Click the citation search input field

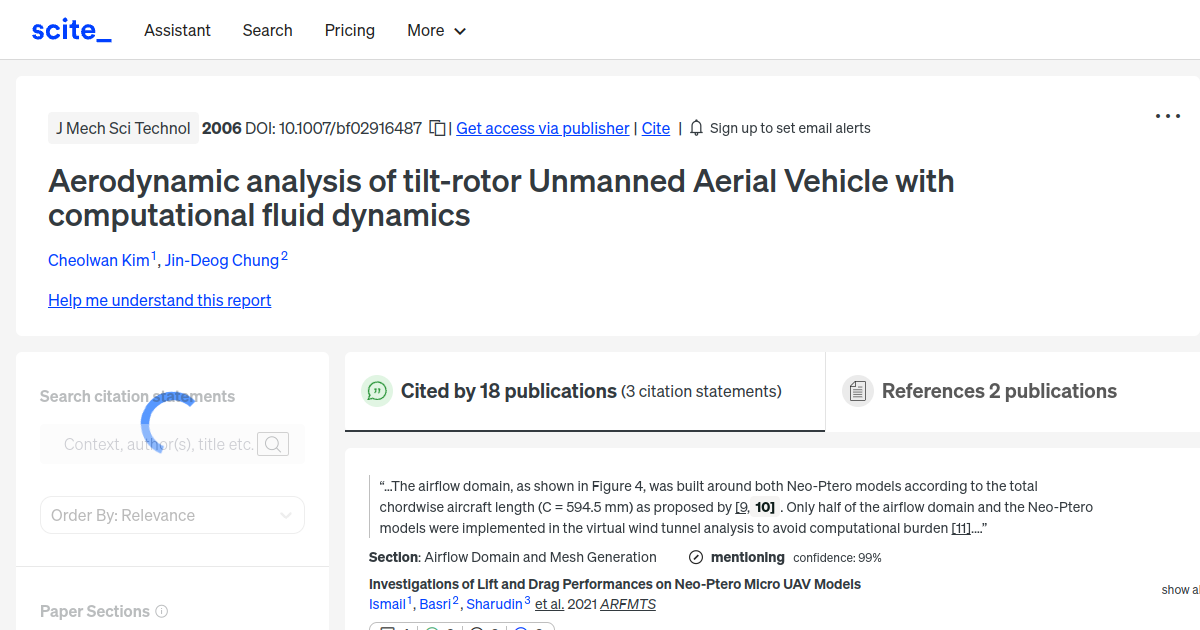point(160,443)
